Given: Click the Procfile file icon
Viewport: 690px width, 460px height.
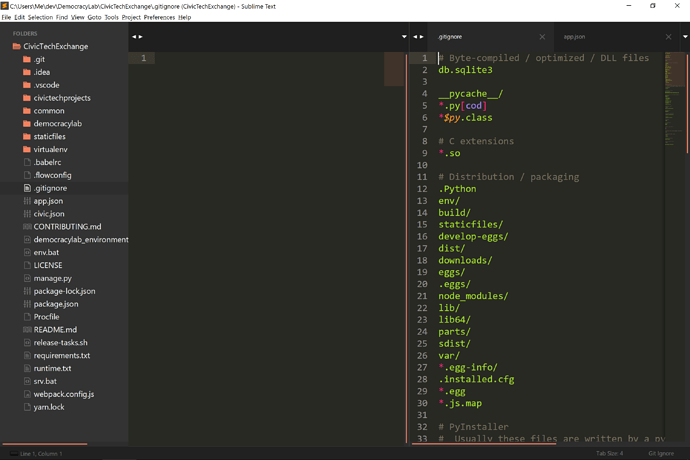Looking at the screenshot, I should pos(27,317).
